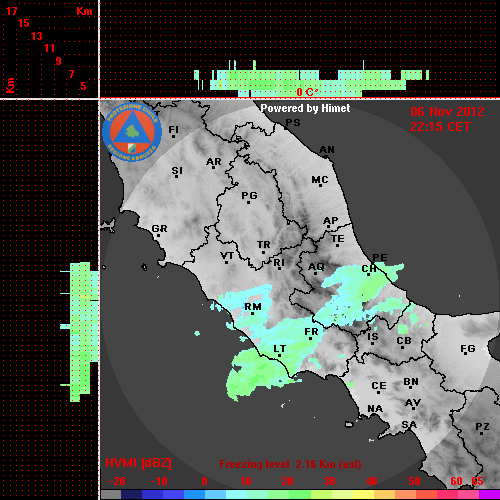Screen dimensions: 500x500
Task: Click the "50" value on the dBZ scale
Action: [x=414, y=481]
